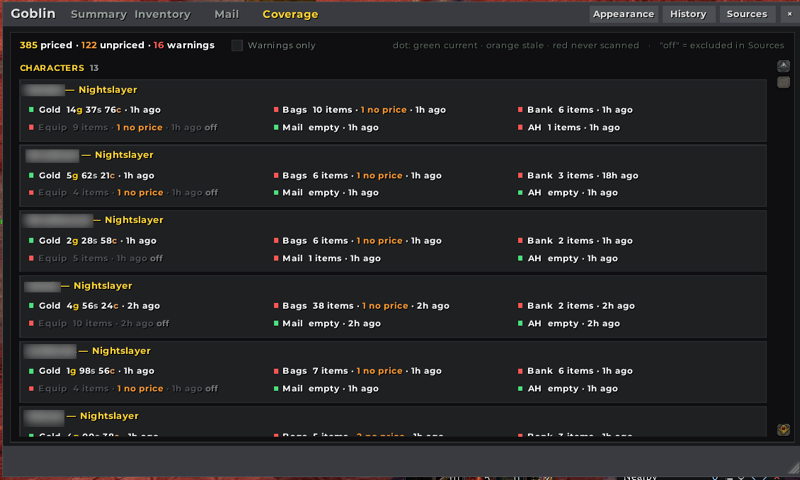Screen dimensions: 800x480
Task: Click the Goblin title text
Action: pos(33,14)
